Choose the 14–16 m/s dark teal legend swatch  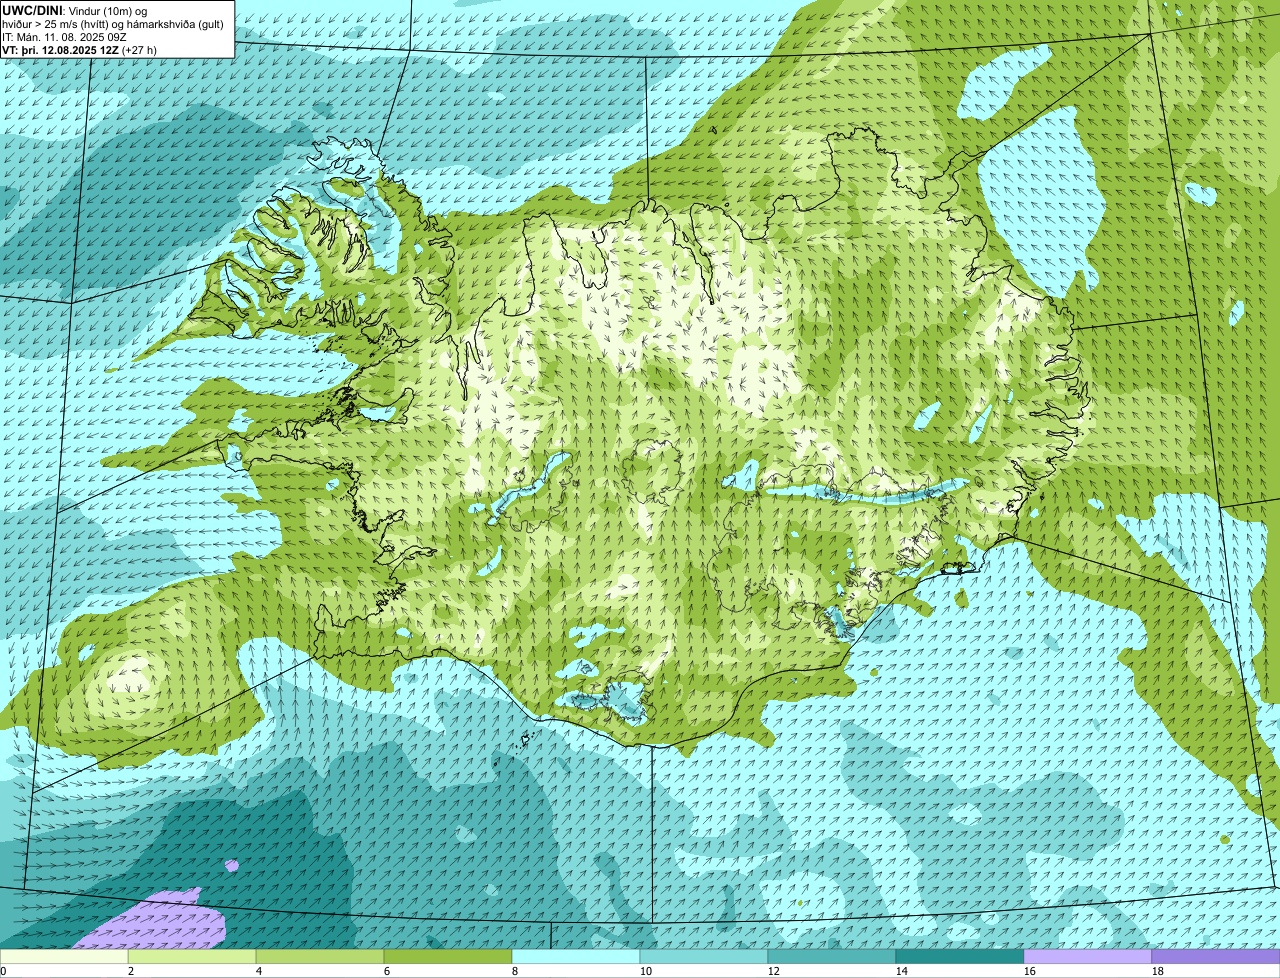click(x=960, y=957)
